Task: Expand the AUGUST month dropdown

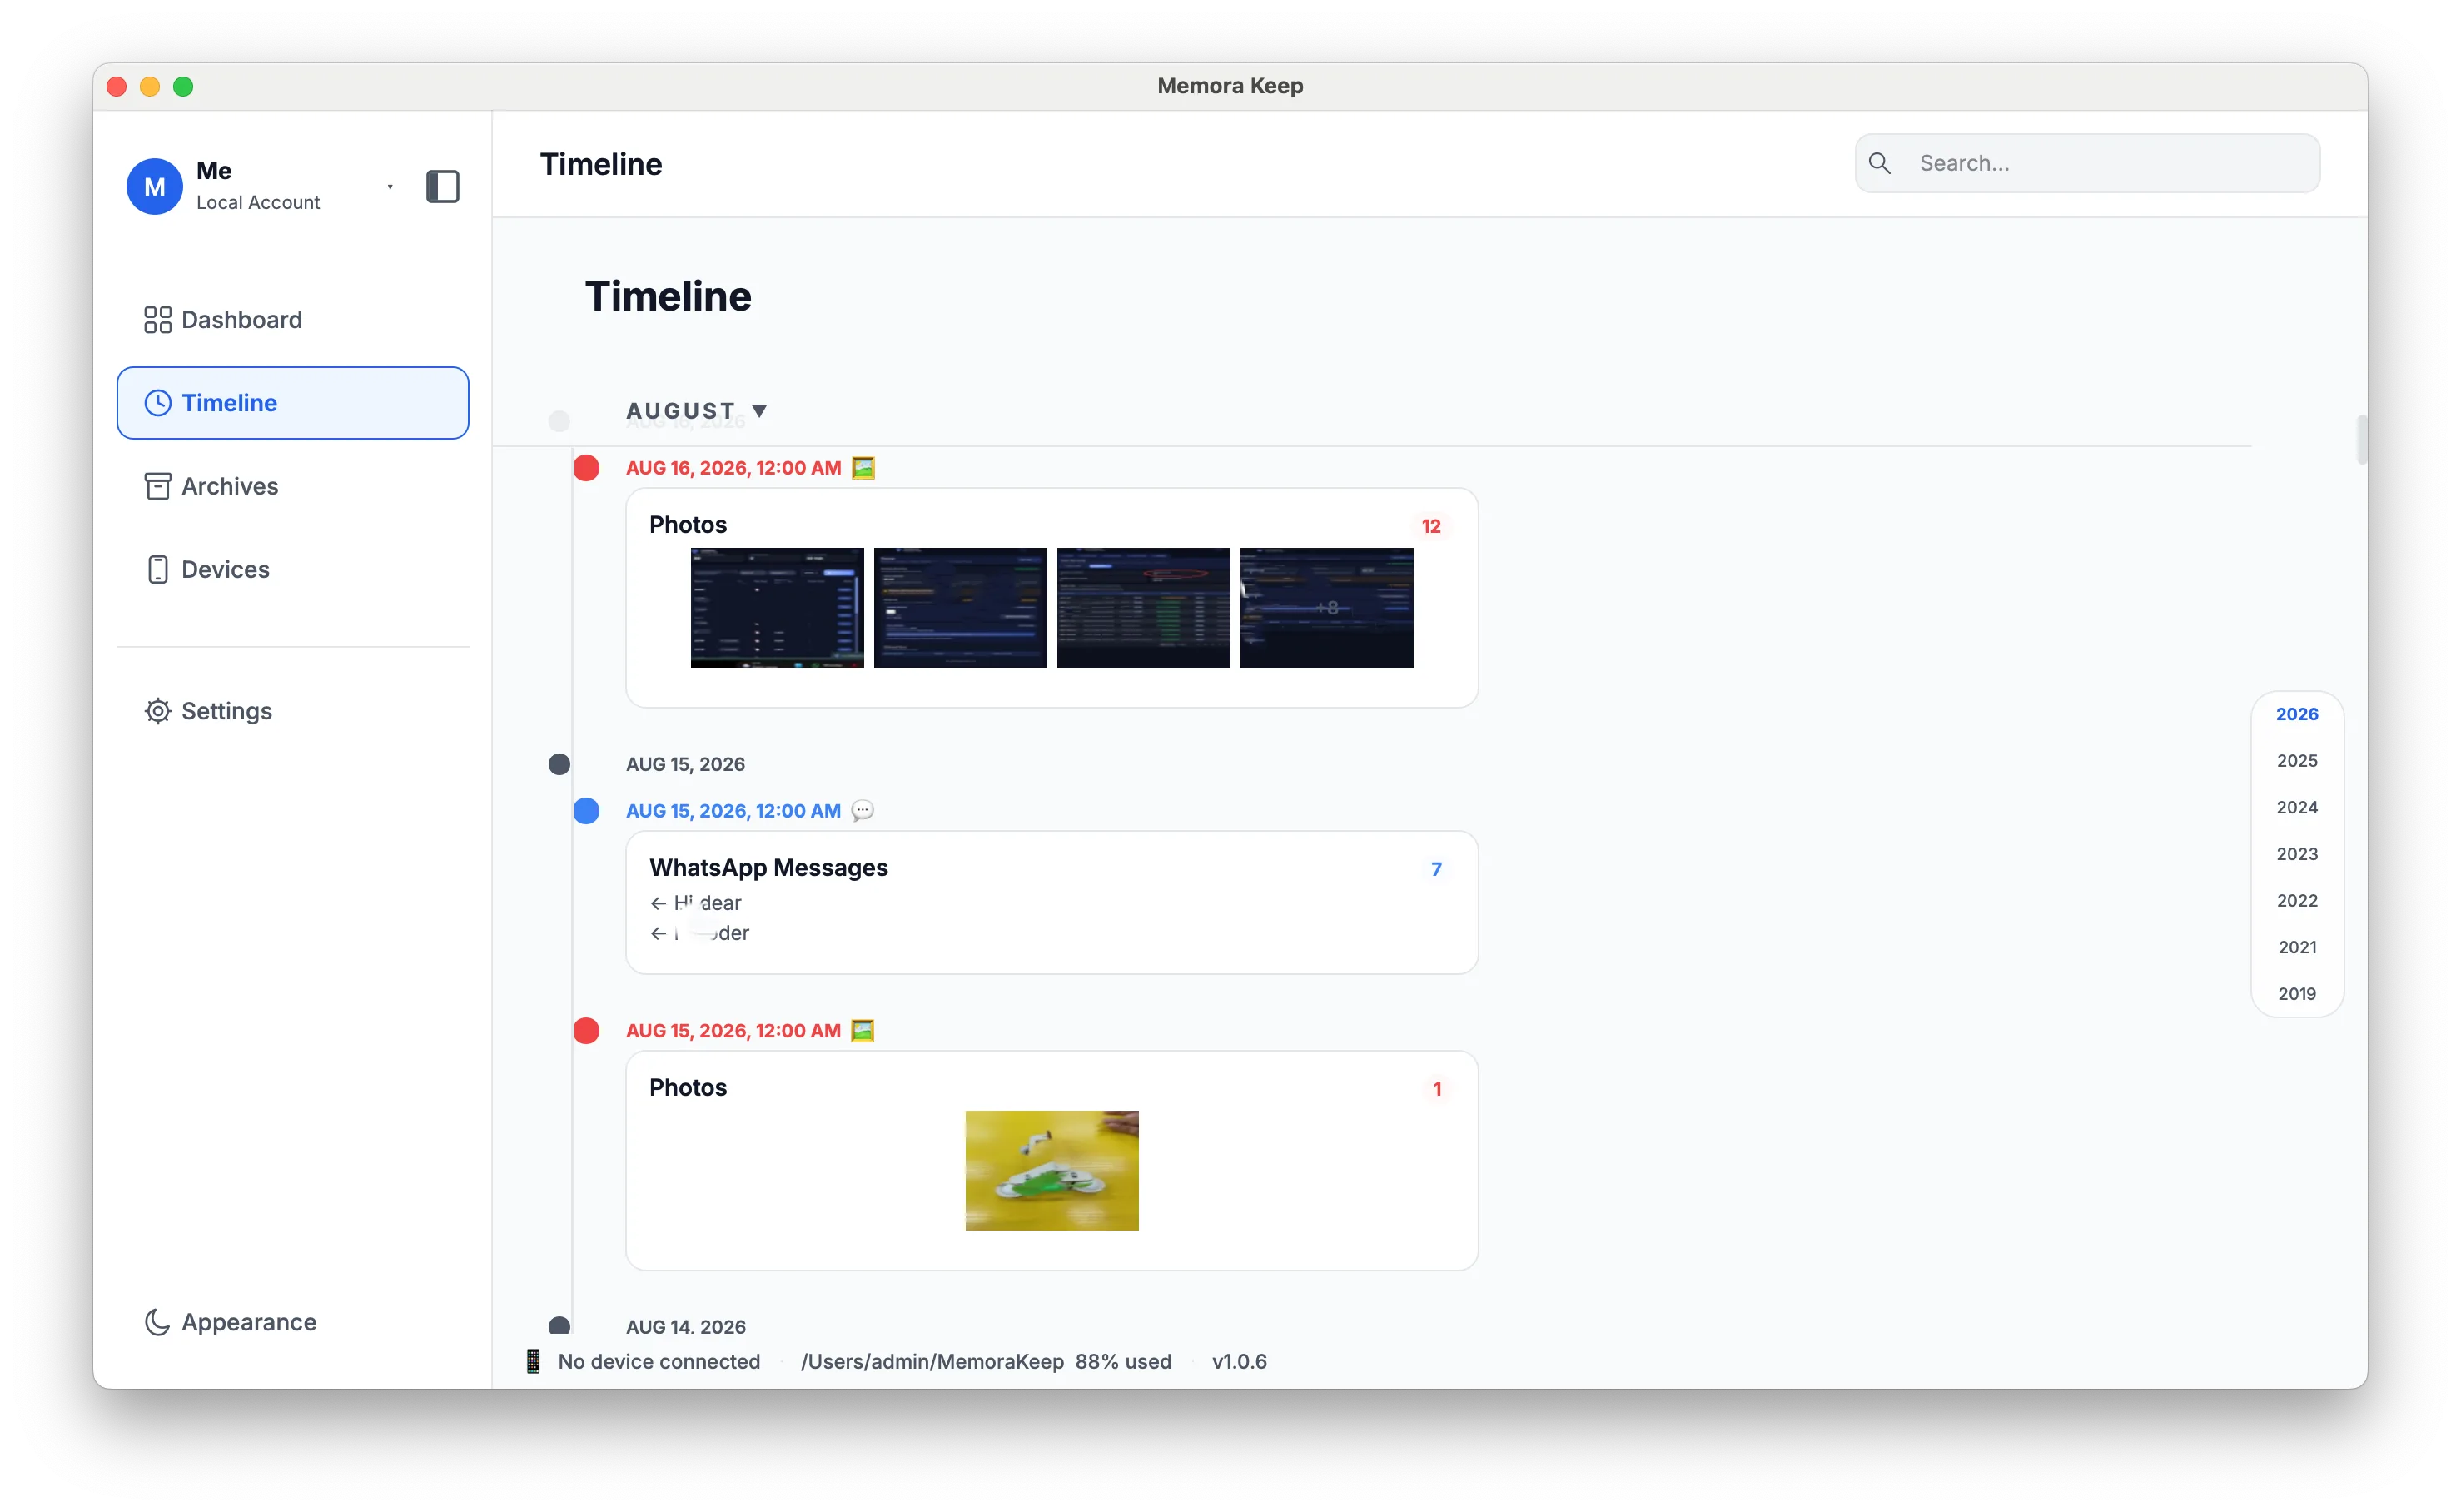Action: [x=696, y=411]
